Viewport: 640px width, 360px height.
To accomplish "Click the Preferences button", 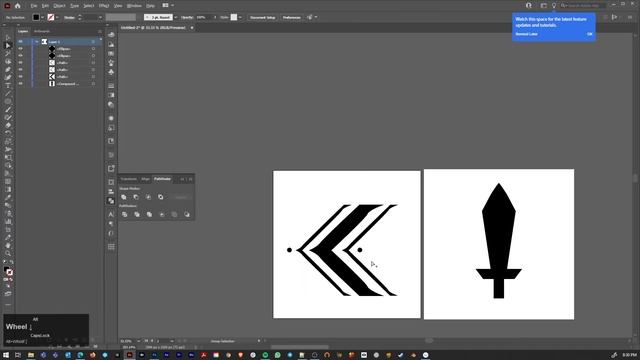I will point(291,18).
